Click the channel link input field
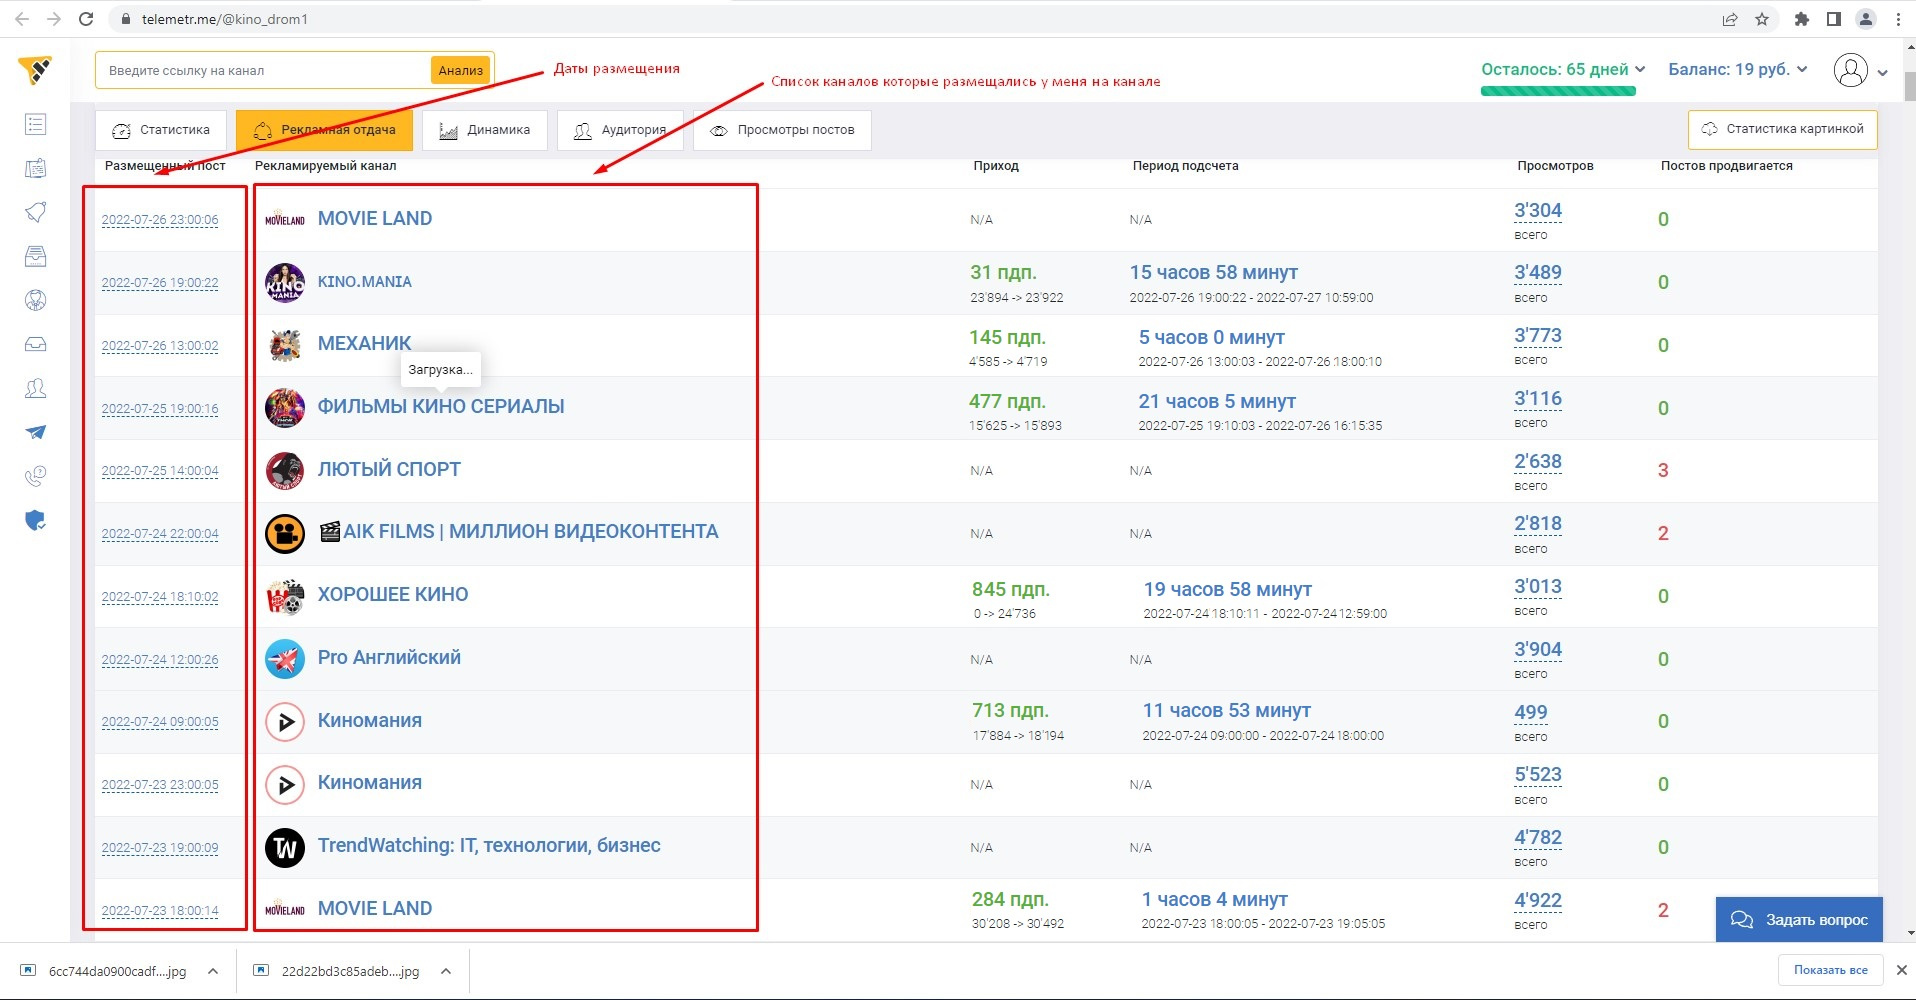The width and height of the screenshot is (1916, 1000). [x=265, y=70]
